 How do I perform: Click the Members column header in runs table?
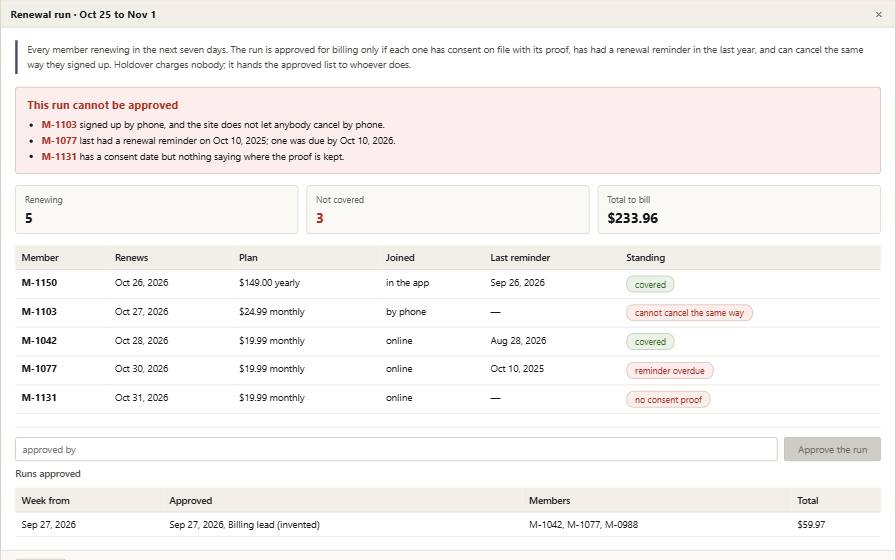pyautogui.click(x=550, y=501)
